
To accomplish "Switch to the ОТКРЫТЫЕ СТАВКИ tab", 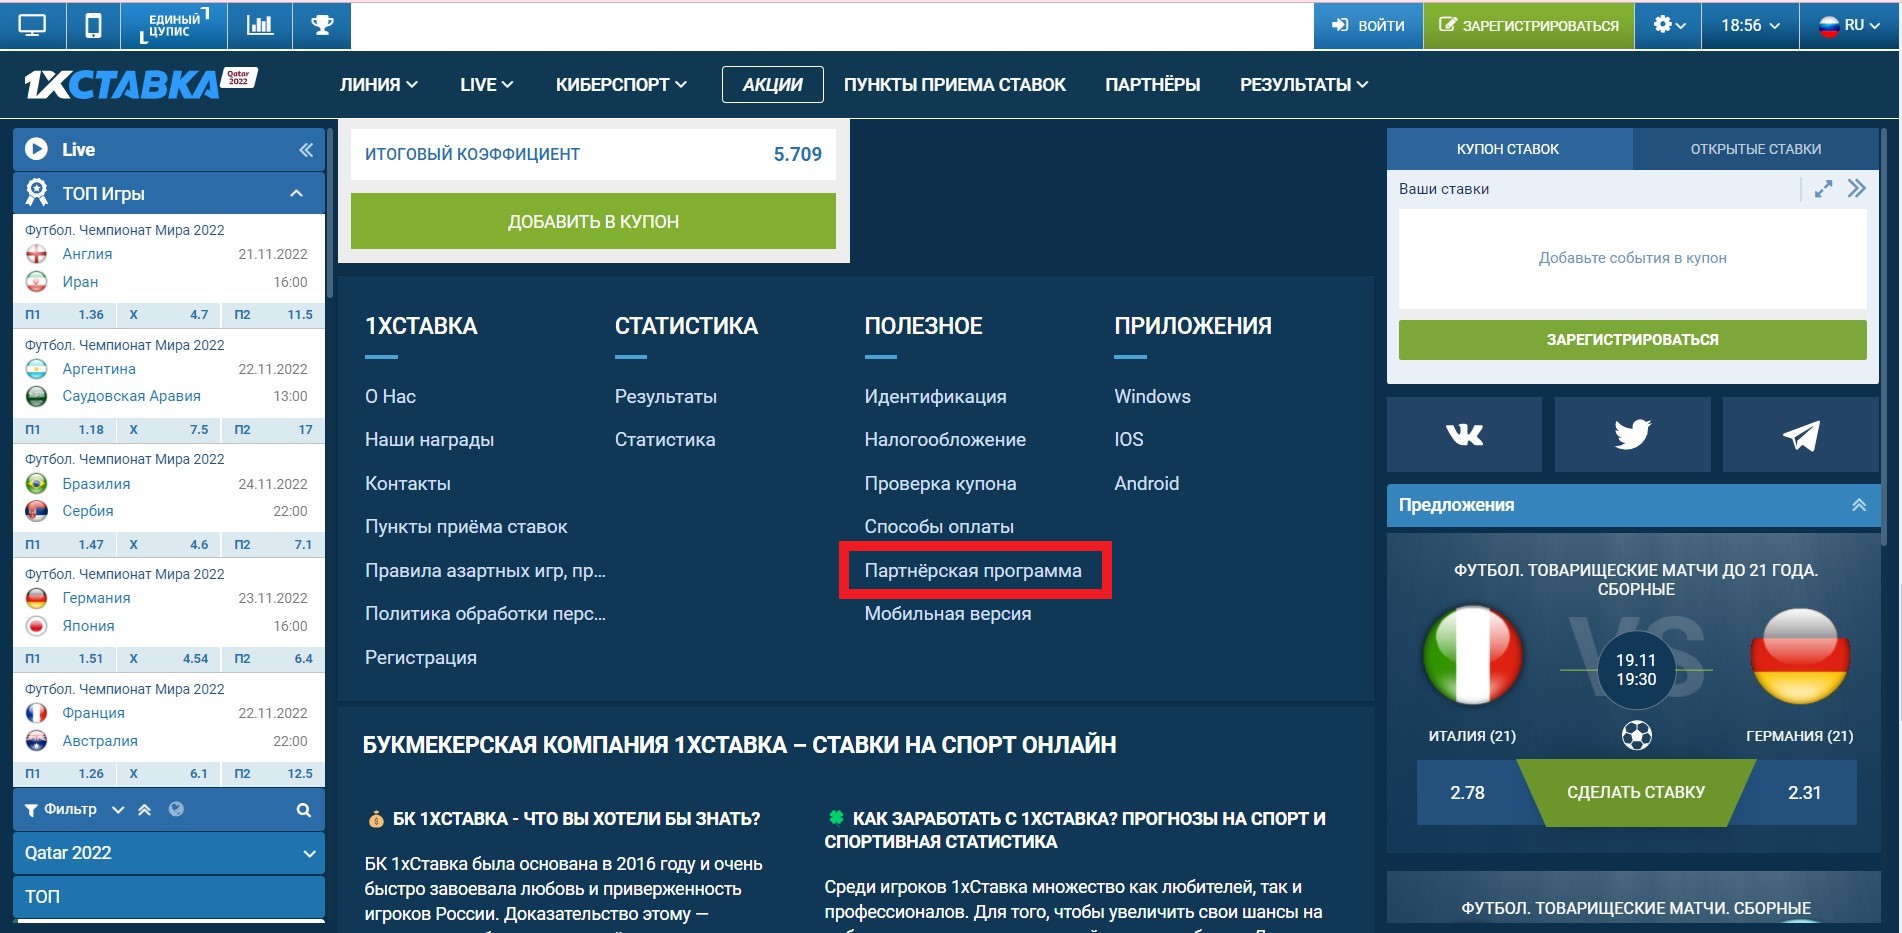I will pos(1756,149).
